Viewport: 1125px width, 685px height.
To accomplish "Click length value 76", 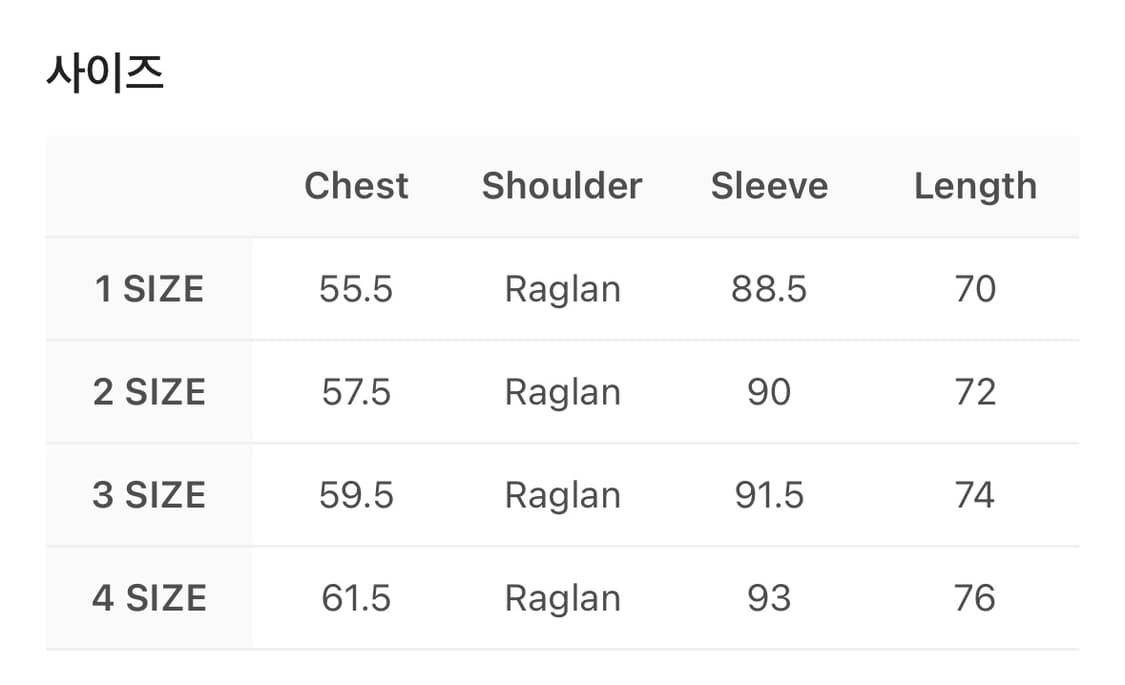I will click(975, 598).
